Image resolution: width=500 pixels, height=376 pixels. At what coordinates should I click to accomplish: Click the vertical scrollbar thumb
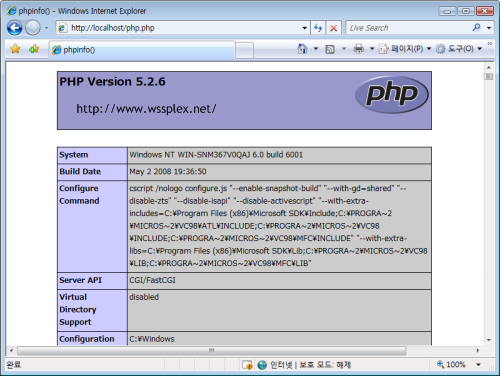(x=489, y=77)
